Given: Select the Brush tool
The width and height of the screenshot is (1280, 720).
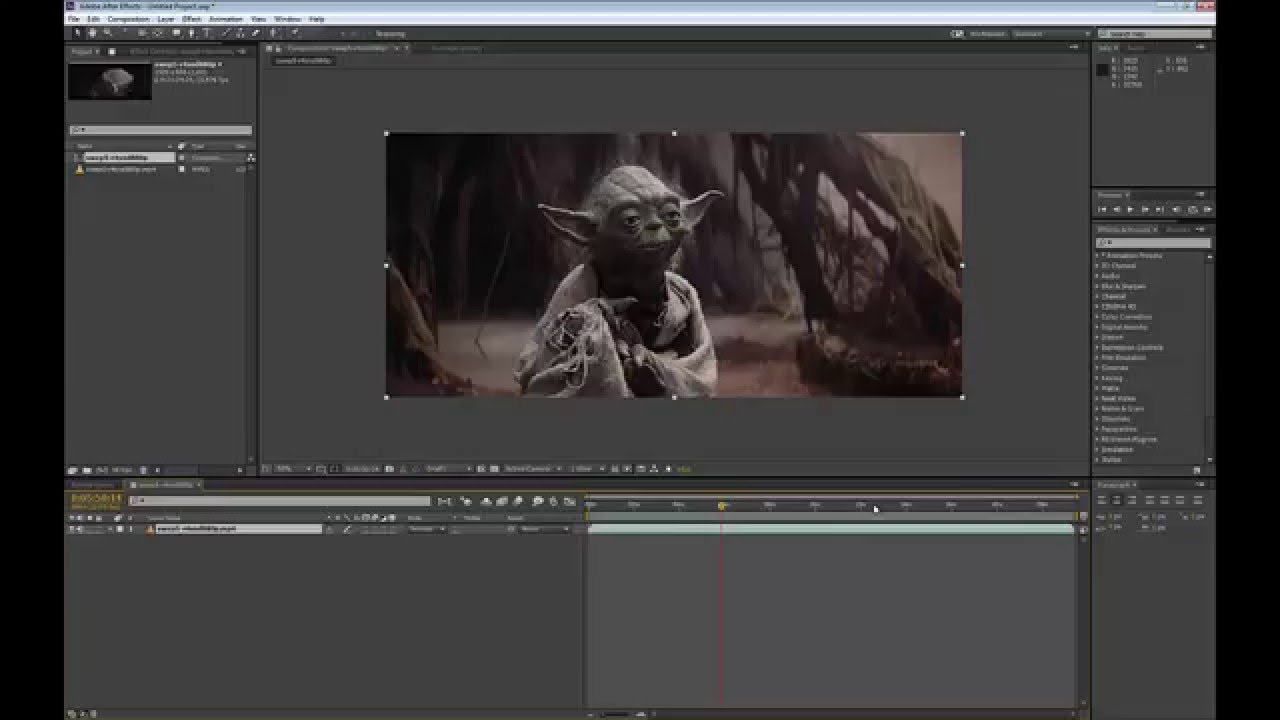Looking at the screenshot, I should [x=225, y=33].
